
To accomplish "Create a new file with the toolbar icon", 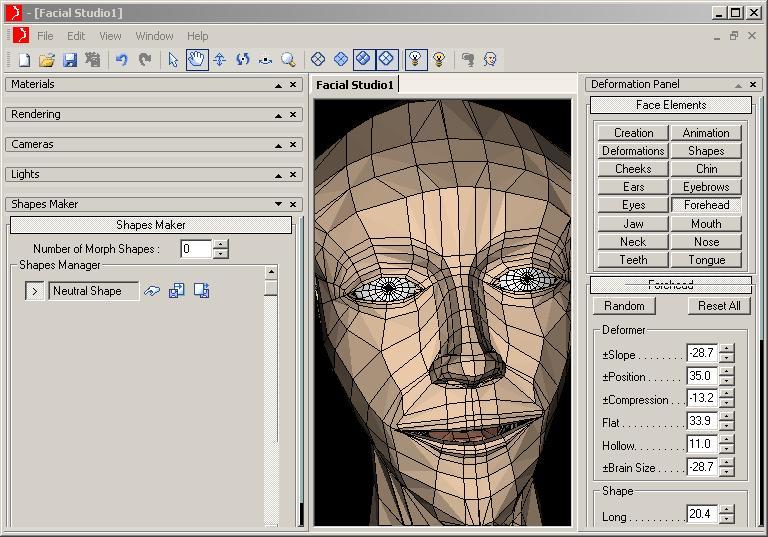I will (x=24, y=60).
